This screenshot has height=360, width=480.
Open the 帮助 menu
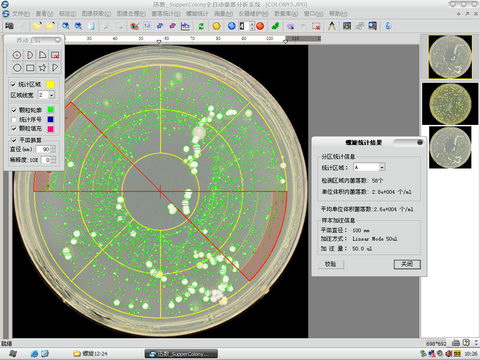pos(338,14)
